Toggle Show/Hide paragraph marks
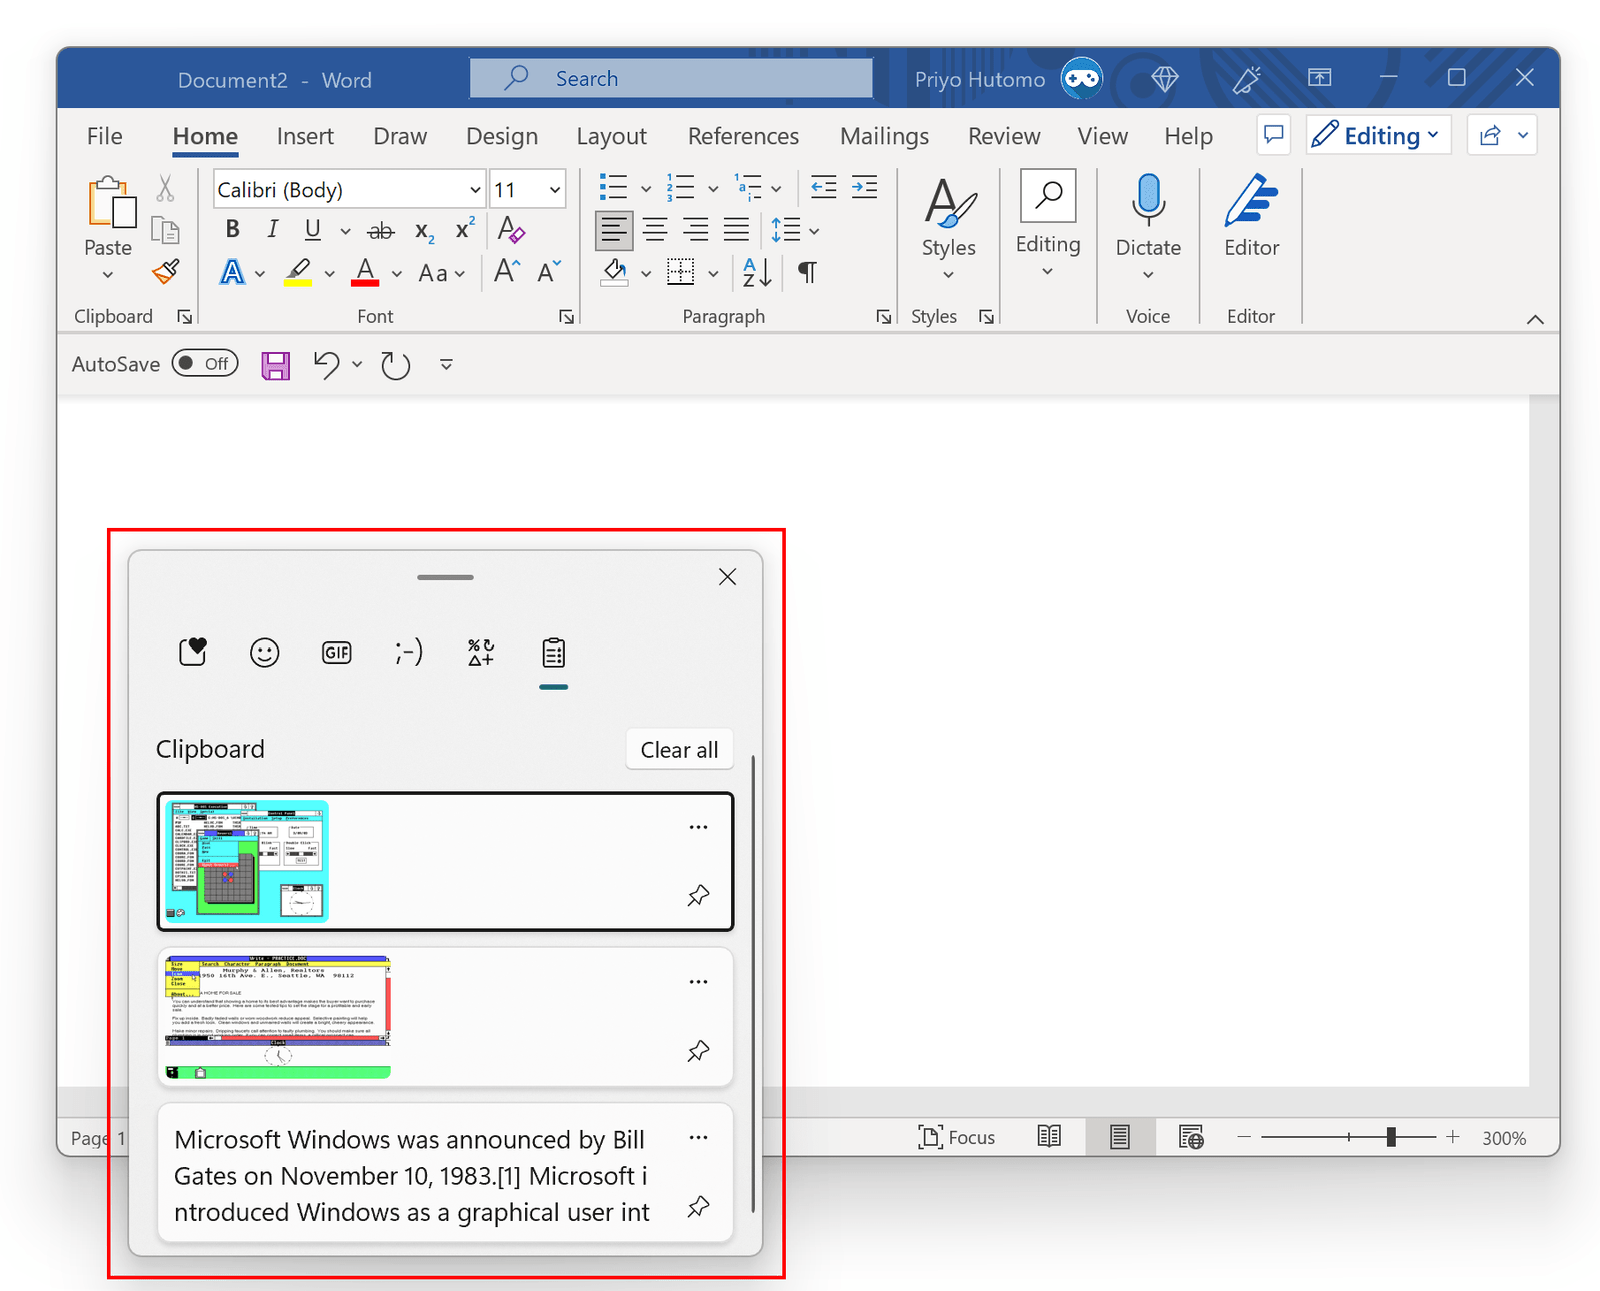 point(807,272)
